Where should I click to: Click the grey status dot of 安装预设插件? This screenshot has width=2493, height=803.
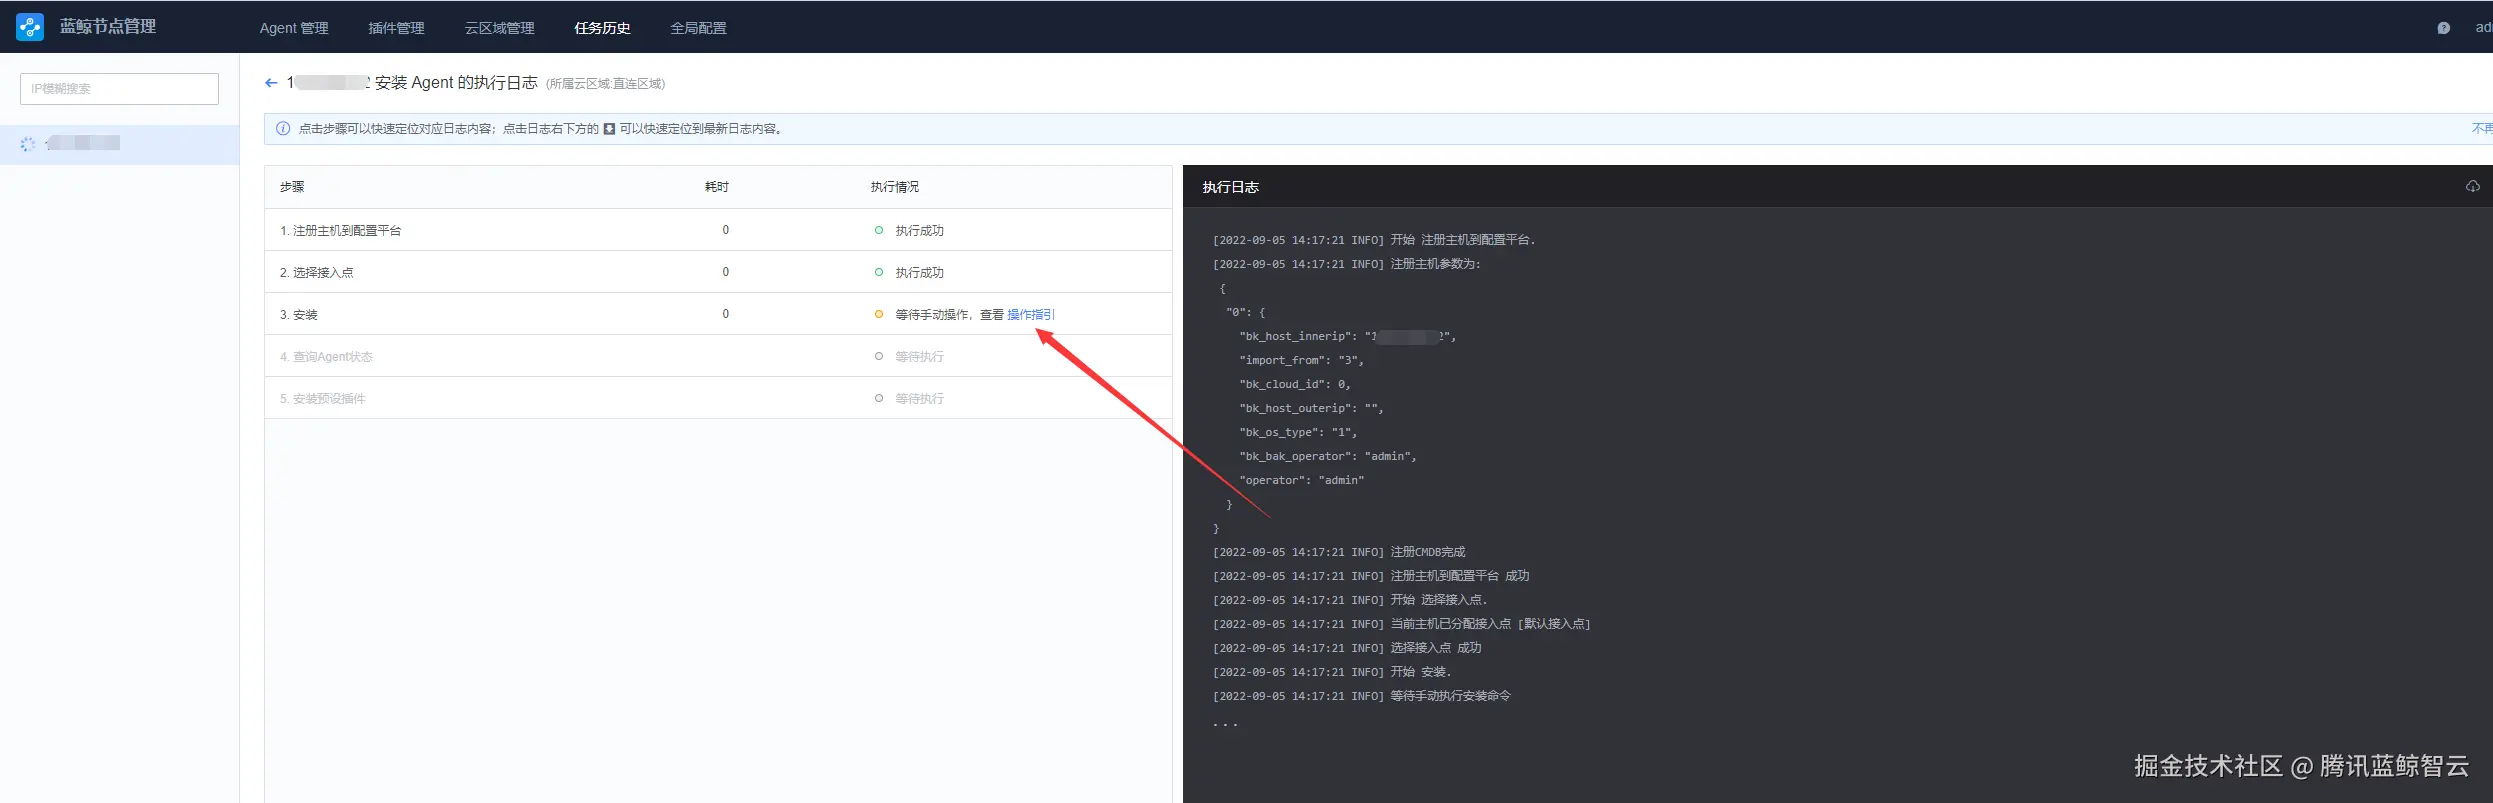point(879,398)
